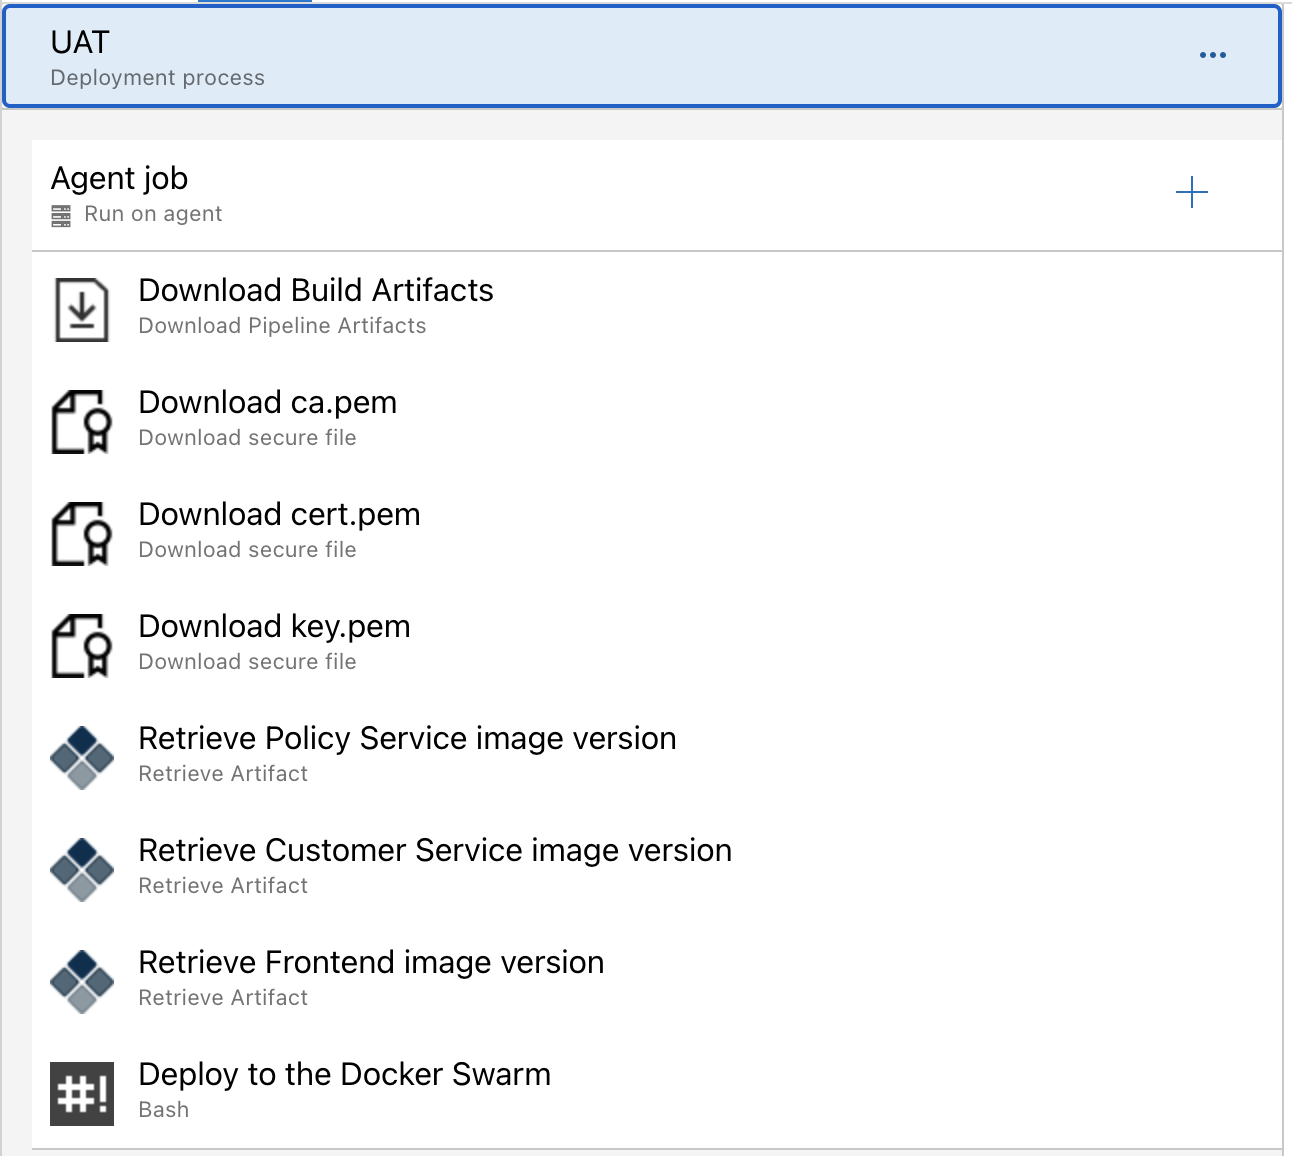Select the Download ca.pem task
1292x1156 pixels.
pyautogui.click(x=267, y=403)
